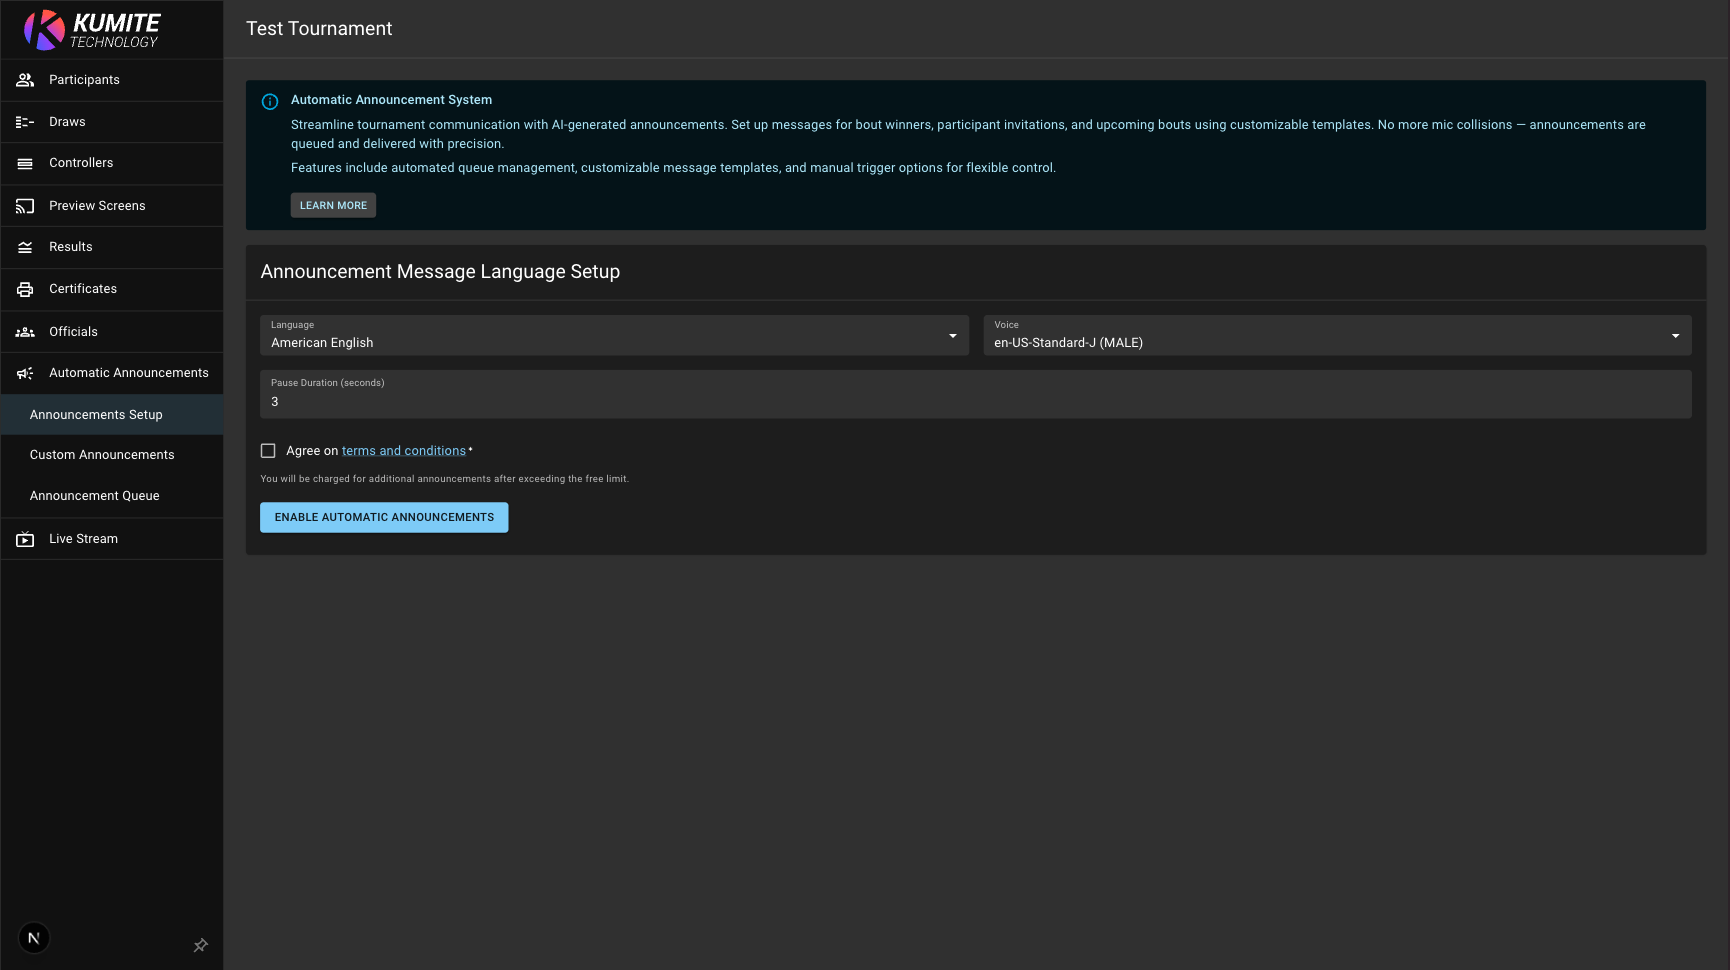The image size is (1730, 970).
Task: Go to Announcement Queue page
Action: point(95,496)
